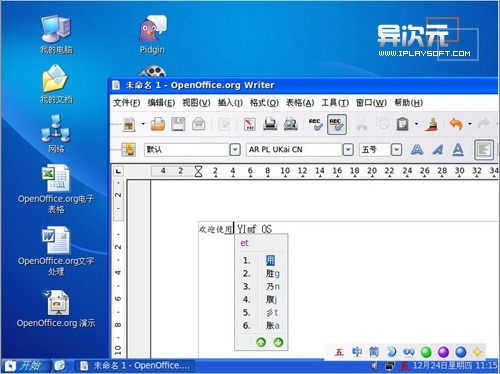This screenshot has height=374, width=500.
Task: Toggle Bold formatting A icon
Action: coord(417,149)
